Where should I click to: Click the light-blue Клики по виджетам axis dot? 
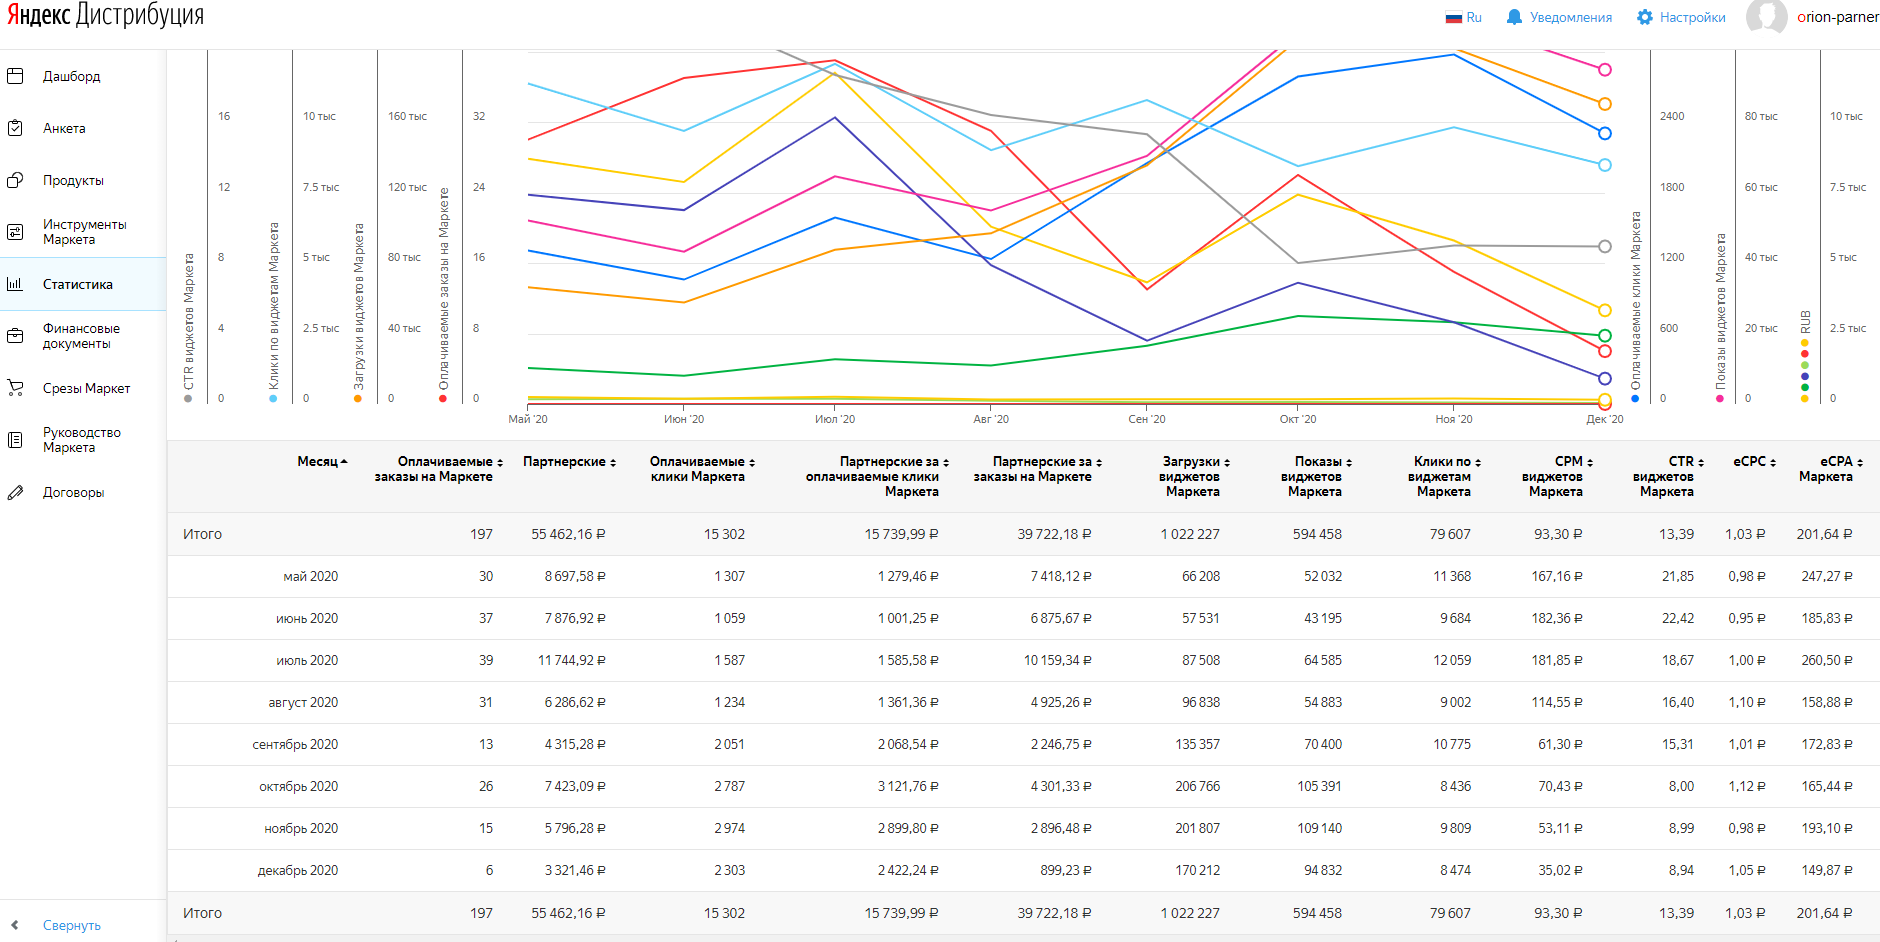click(273, 399)
